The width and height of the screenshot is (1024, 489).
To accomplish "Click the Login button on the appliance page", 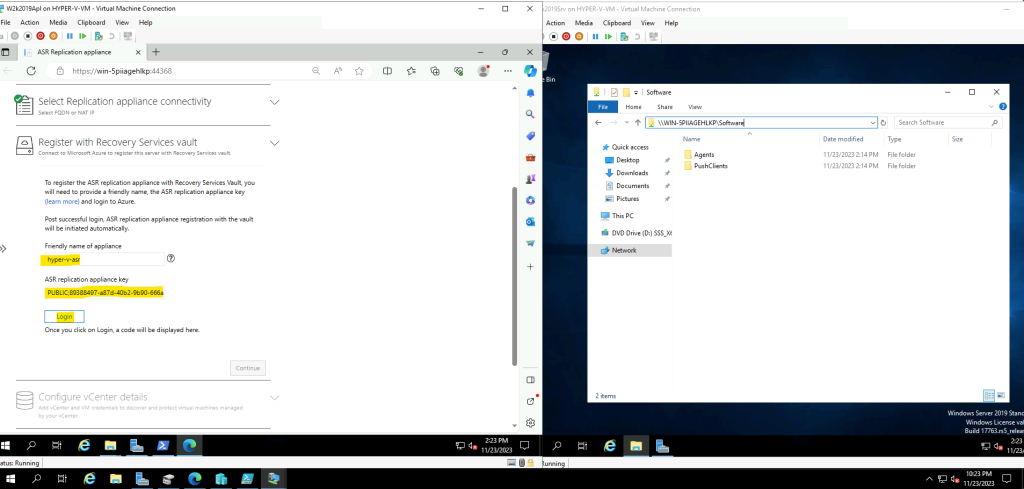I will click(x=64, y=317).
